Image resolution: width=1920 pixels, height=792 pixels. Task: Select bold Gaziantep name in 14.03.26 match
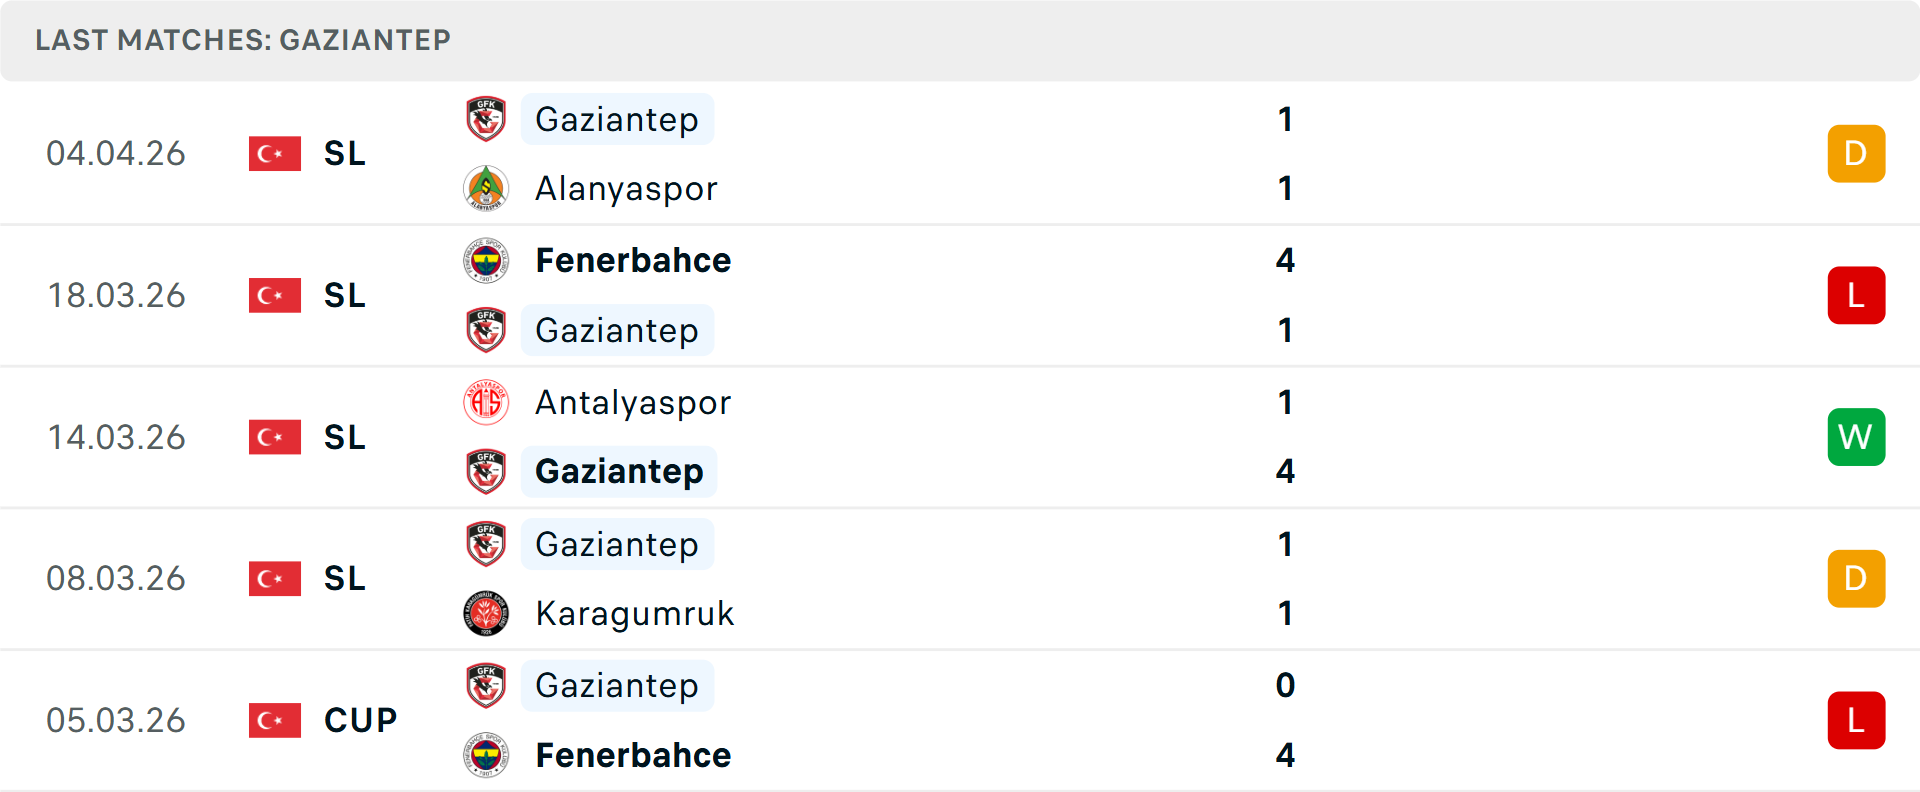(619, 471)
